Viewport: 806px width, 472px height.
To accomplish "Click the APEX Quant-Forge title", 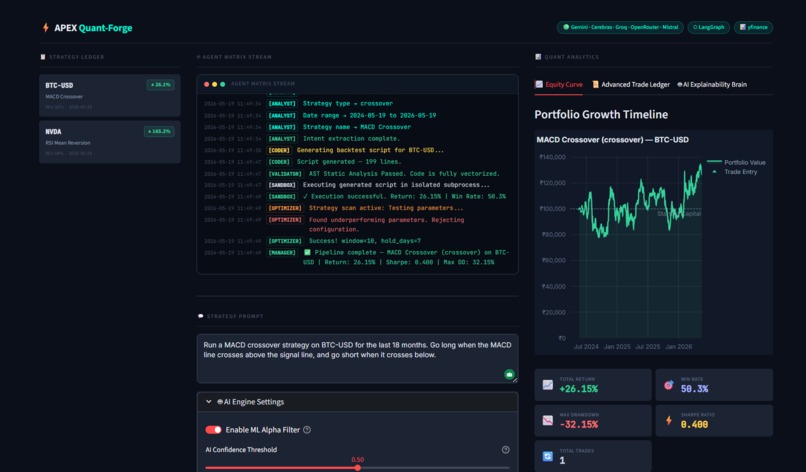I will (x=93, y=28).
